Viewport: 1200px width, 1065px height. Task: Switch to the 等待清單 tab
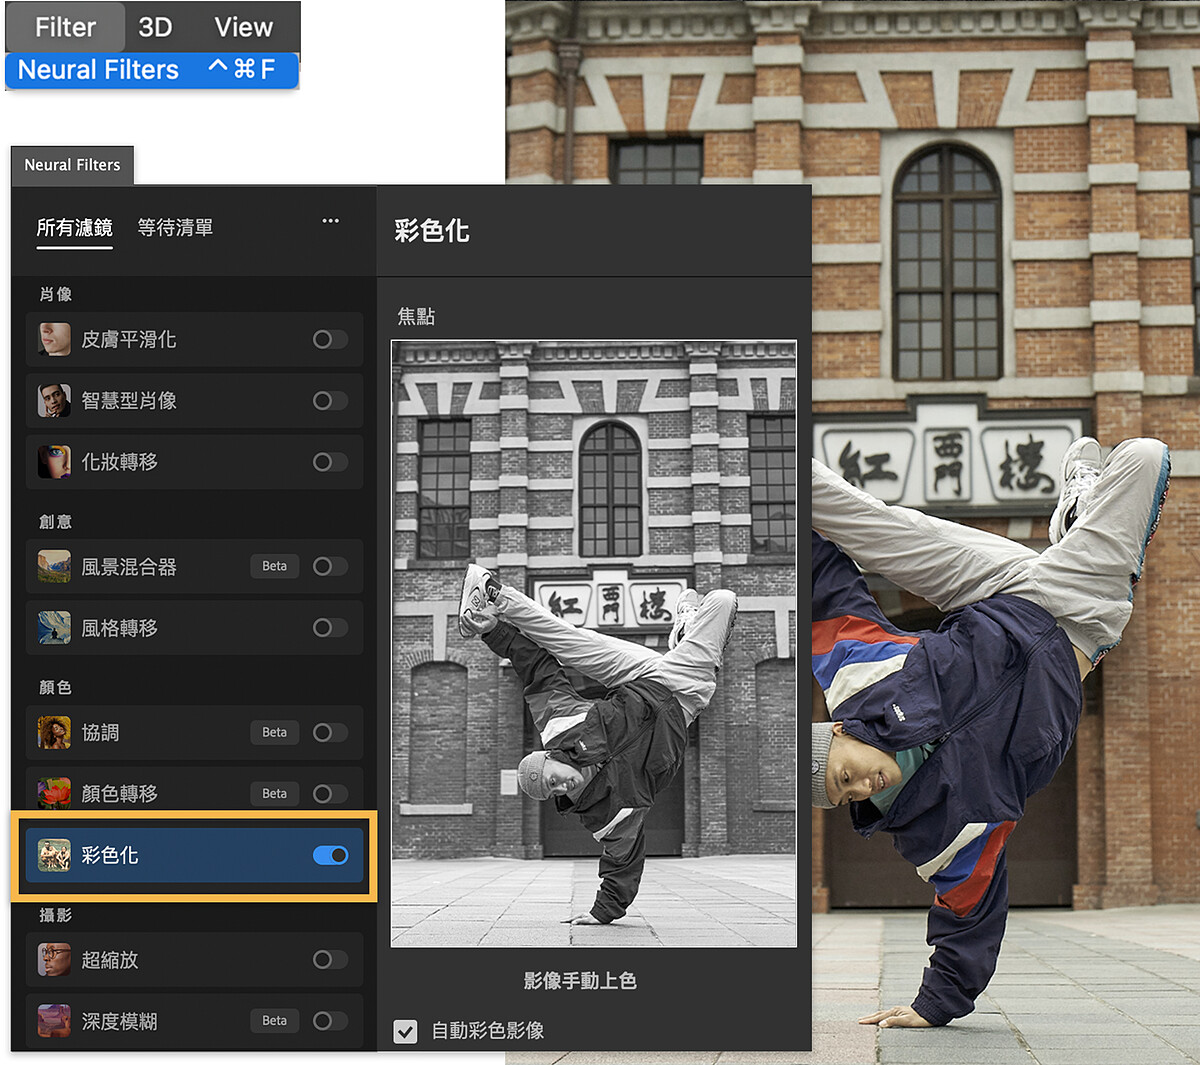pyautogui.click(x=175, y=228)
